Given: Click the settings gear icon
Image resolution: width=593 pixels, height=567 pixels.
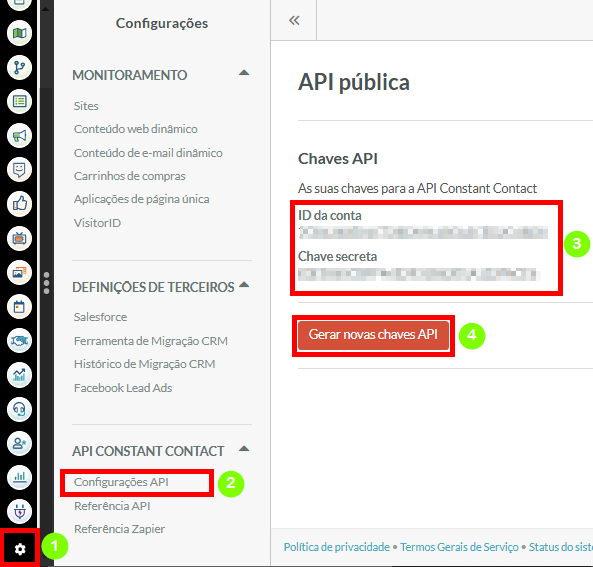Looking at the screenshot, I should (20, 548).
